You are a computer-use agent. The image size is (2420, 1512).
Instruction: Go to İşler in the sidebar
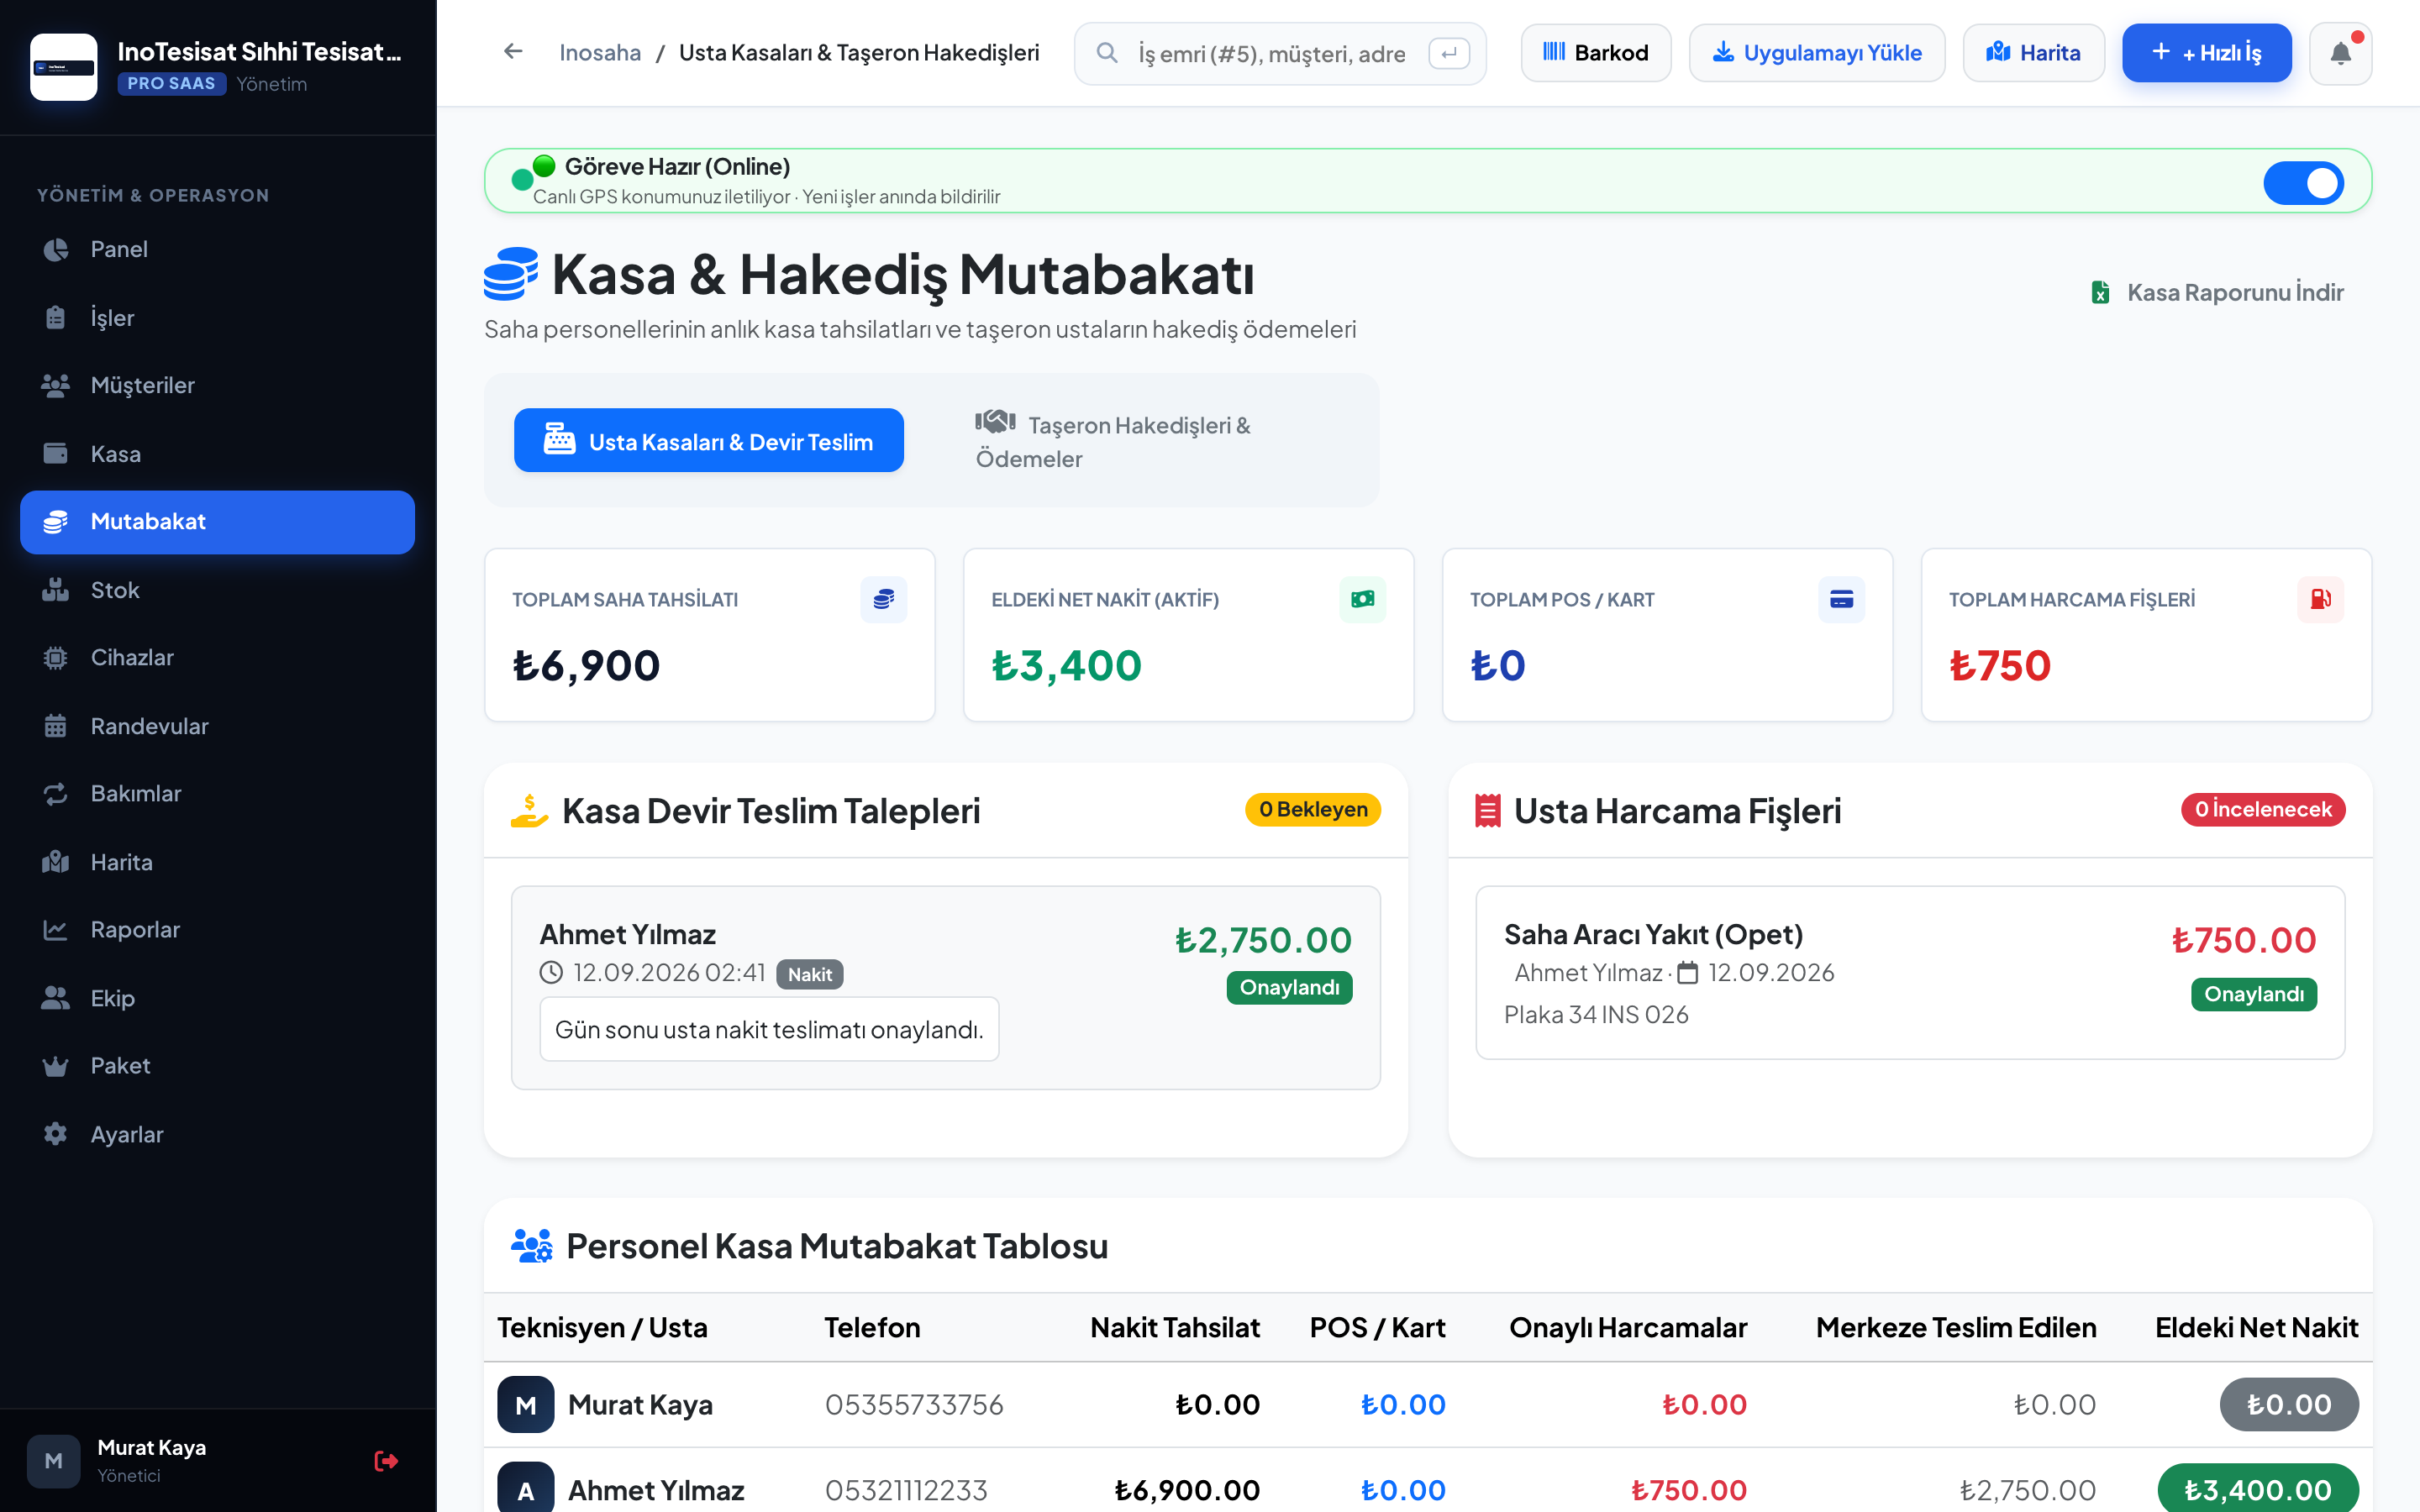click(x=217, y=317)
